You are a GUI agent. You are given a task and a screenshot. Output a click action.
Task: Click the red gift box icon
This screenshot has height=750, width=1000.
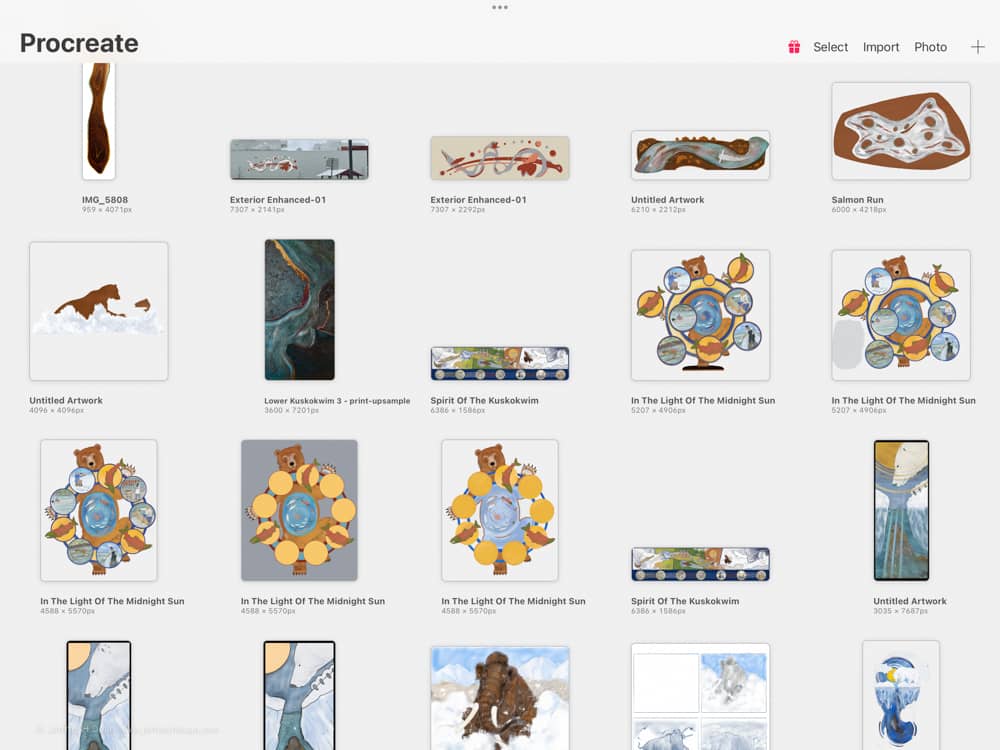(x=794, y=47)
